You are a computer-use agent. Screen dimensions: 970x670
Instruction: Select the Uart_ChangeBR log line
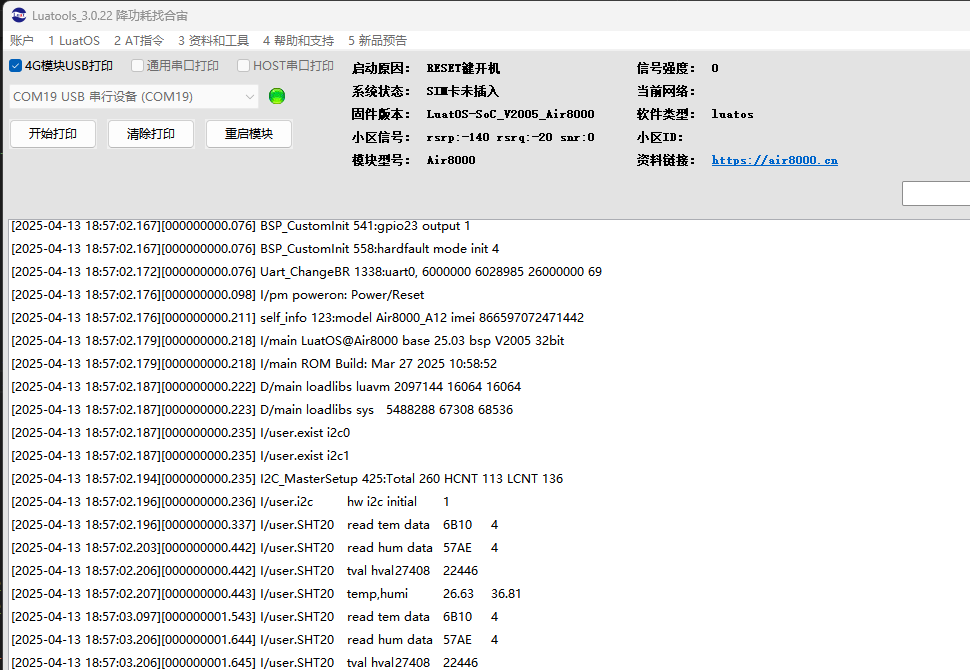(x=306, y=272)
